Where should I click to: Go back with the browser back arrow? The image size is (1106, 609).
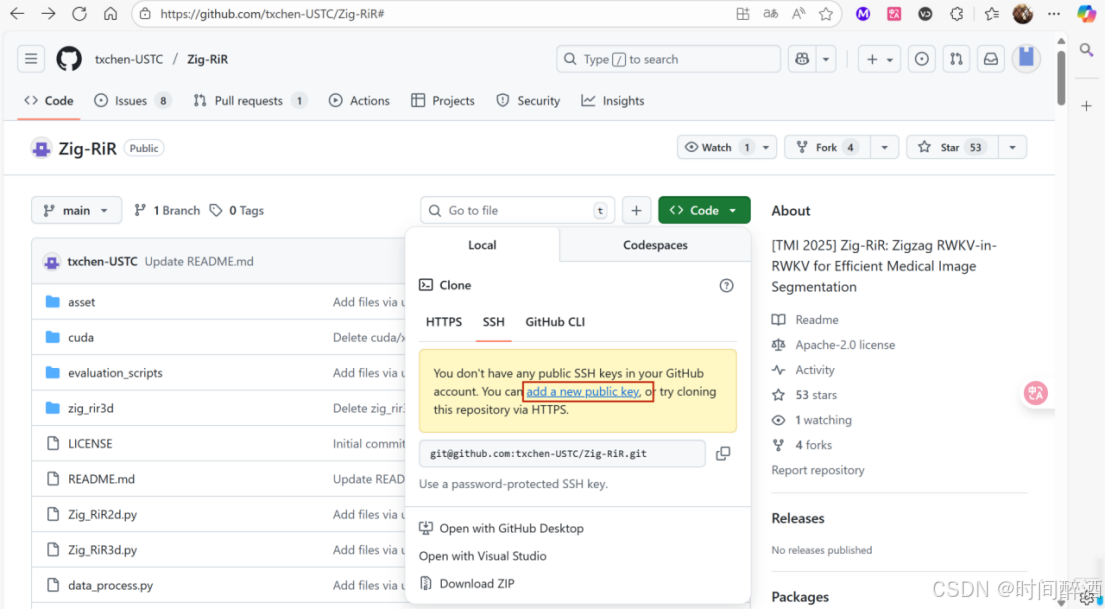click(x=17, y=13)
